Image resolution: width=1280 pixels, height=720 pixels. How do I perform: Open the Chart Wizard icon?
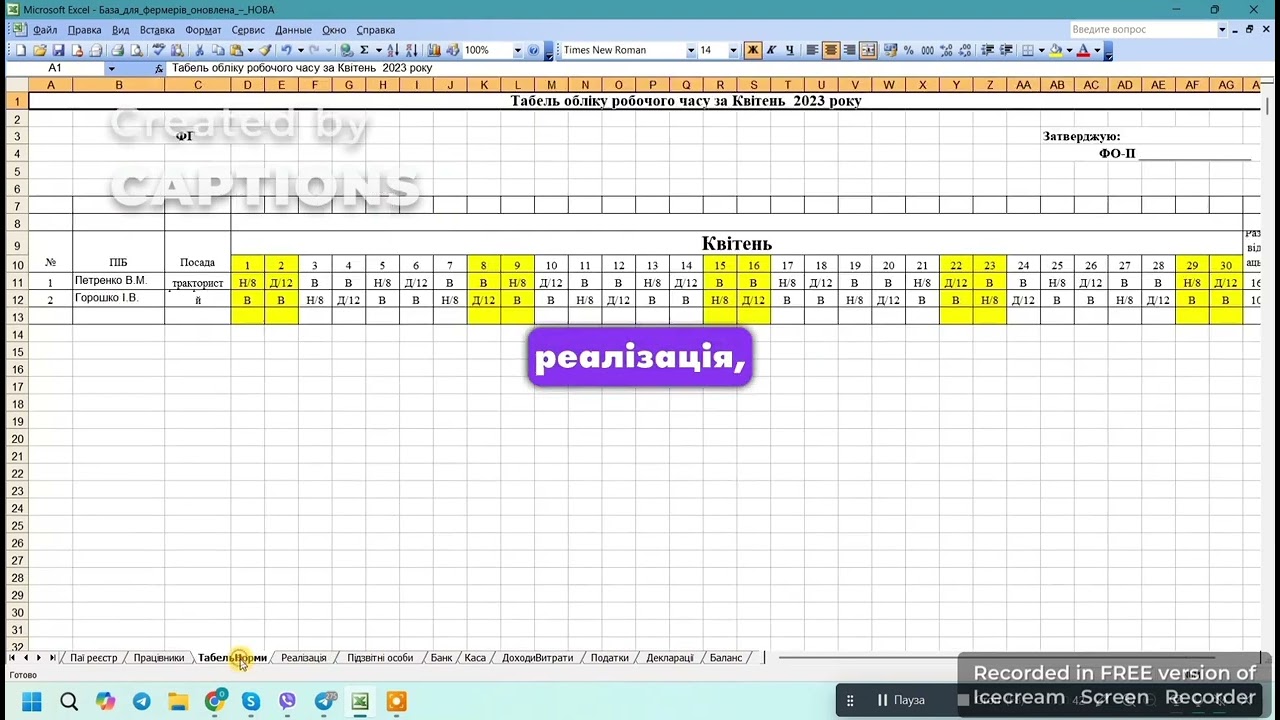pyautogui.click(x=434, y=50)
